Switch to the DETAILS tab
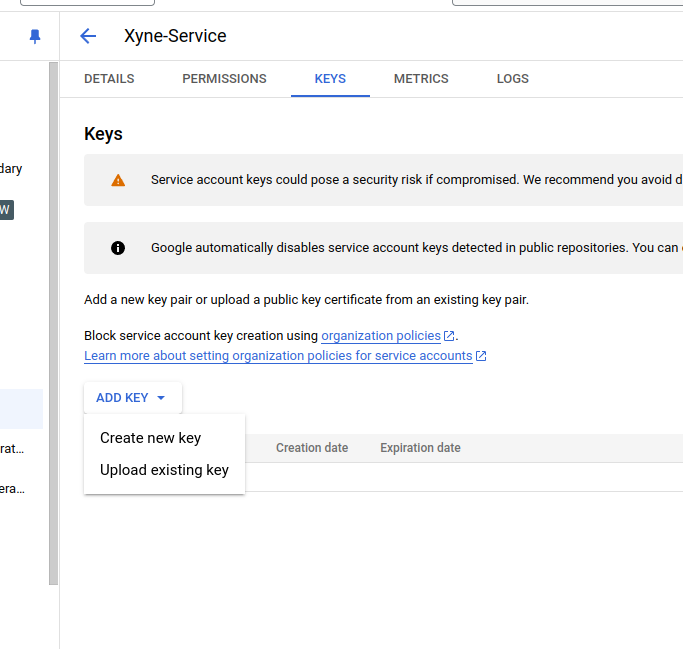The image size is (683, 649). (x=109, y=79)
